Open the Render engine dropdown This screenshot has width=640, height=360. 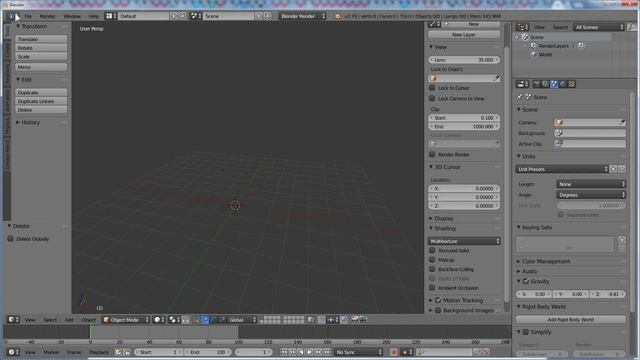302,16
